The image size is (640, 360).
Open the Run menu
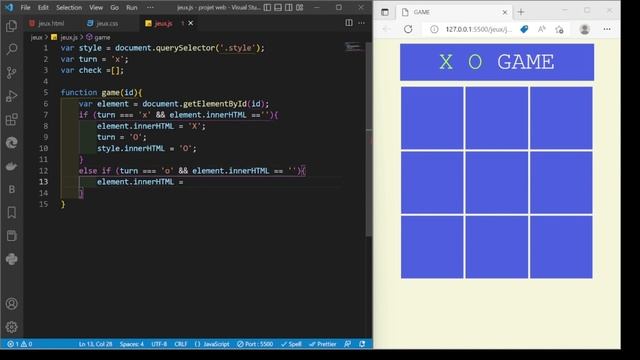click(x=131, y=7)
